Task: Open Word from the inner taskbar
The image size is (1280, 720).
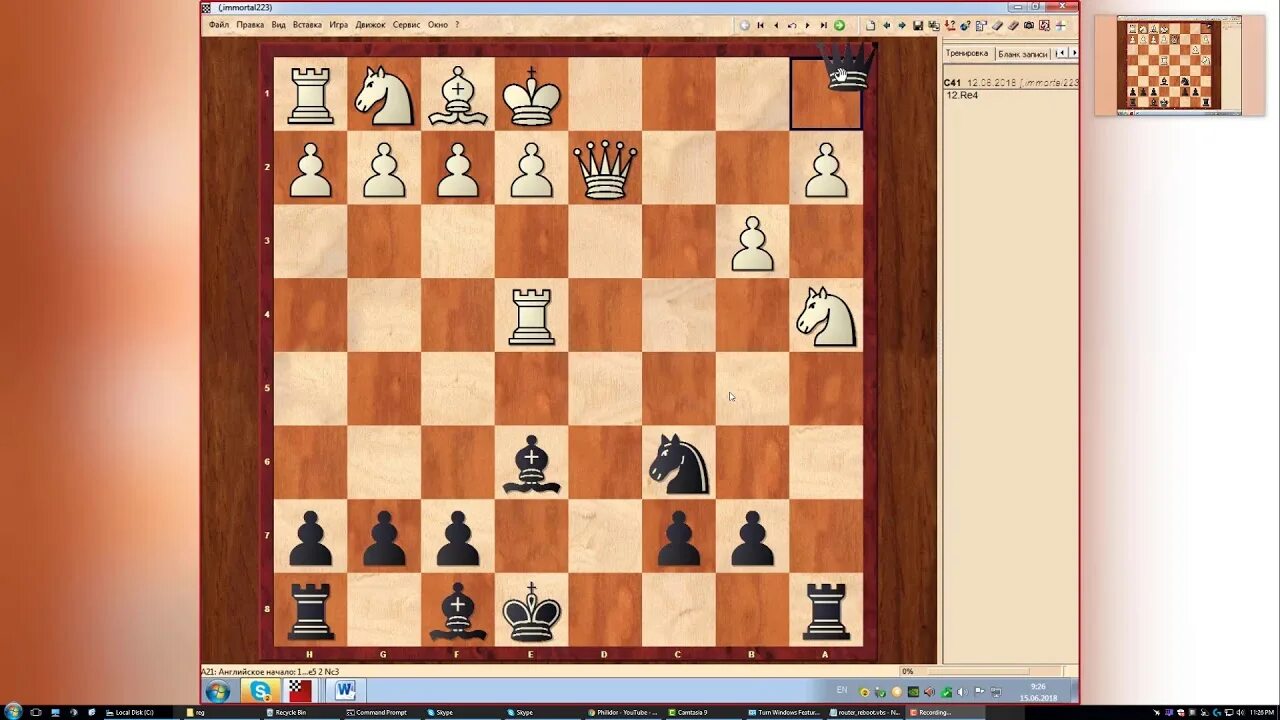Action: click(x=346, y=691)
